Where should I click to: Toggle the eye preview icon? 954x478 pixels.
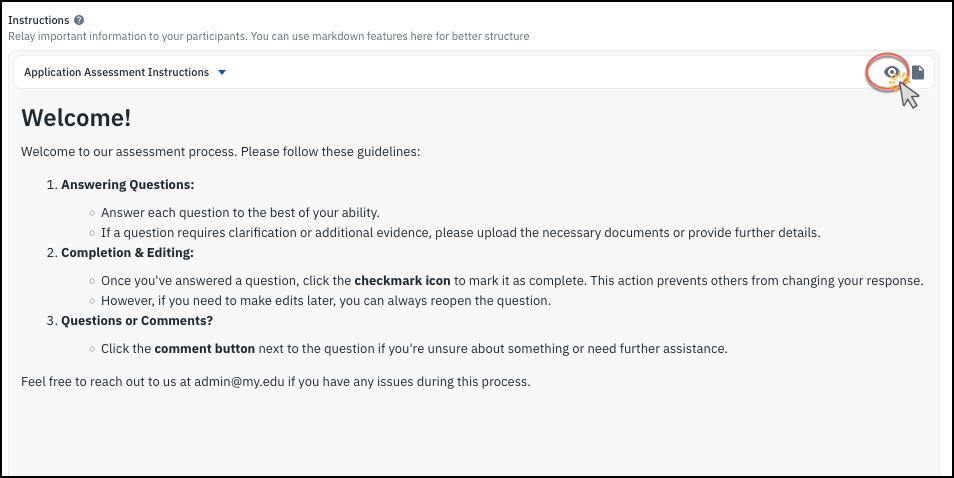(892, 72)
